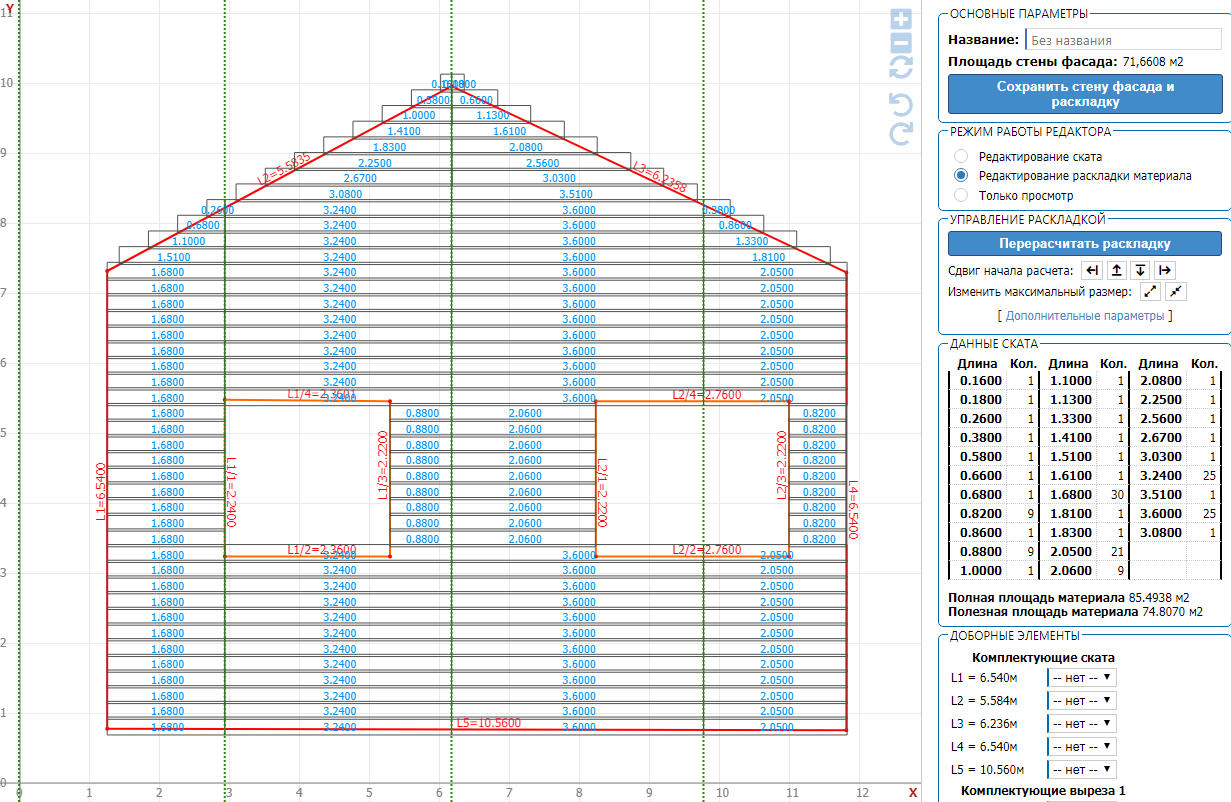Increase the maximum size with expand icon
The image size is (1231, 802).
(1150, 292)
